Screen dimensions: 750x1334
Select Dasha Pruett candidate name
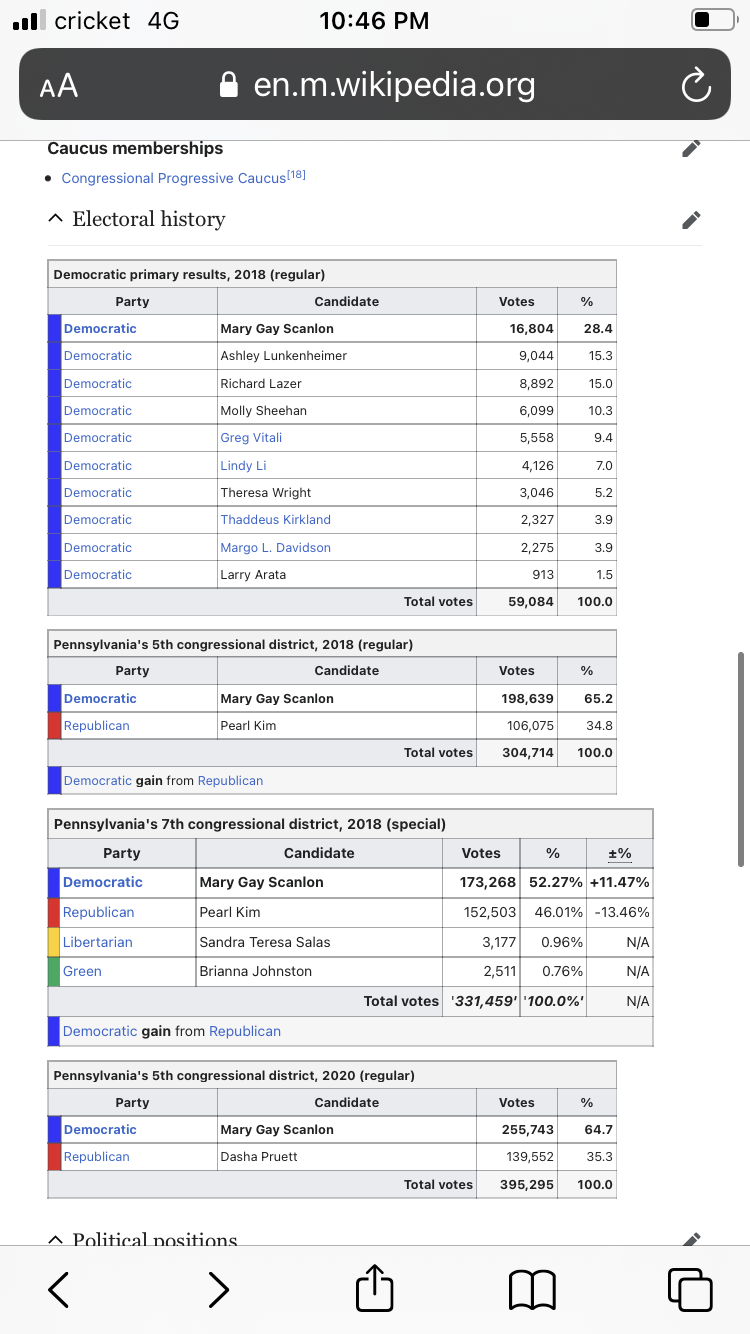click(x=259, y=1157)
